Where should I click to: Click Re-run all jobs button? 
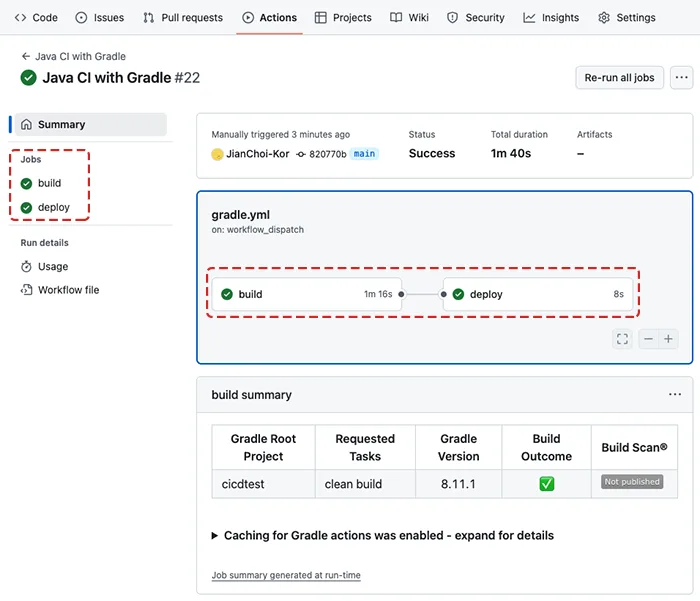[x=619, y=78]
